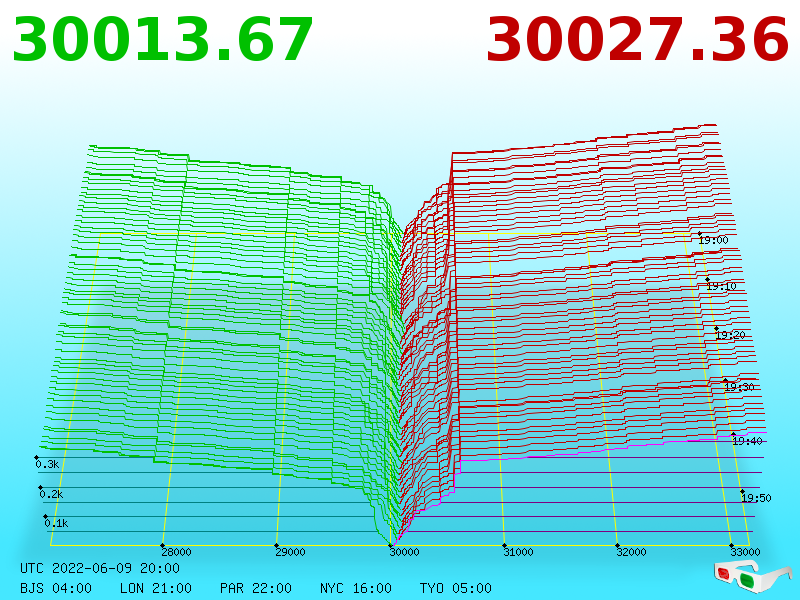Click the 33000 price axis label
The width and height of the screenshot is (800, 600).
tap(745, 552)
